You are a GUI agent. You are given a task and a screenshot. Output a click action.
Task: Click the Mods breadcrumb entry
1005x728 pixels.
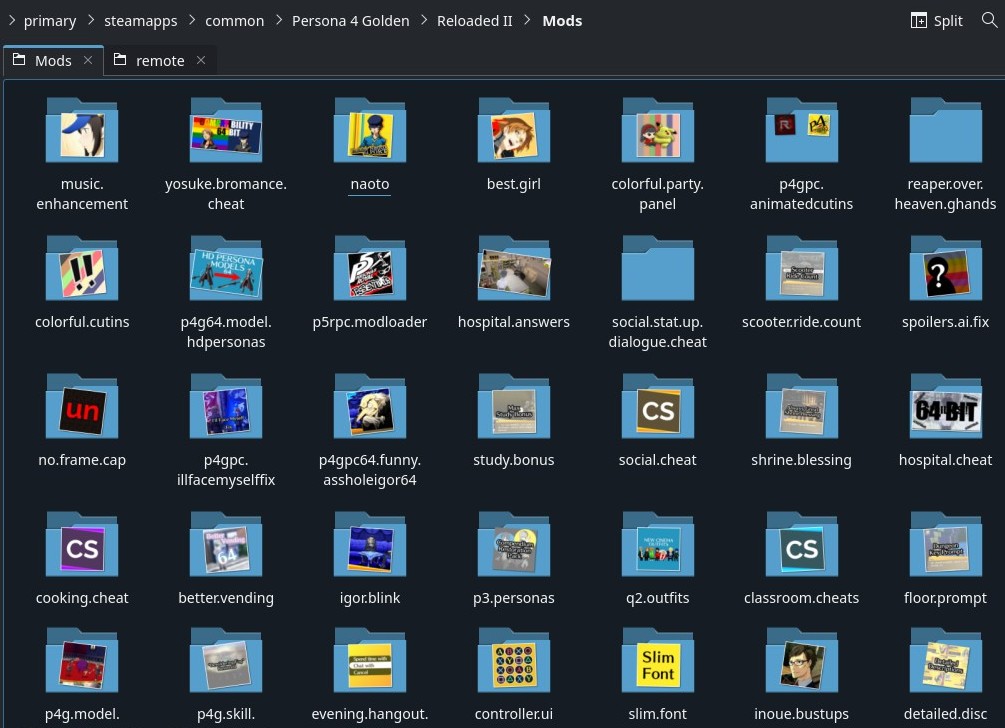pos(562,21)
